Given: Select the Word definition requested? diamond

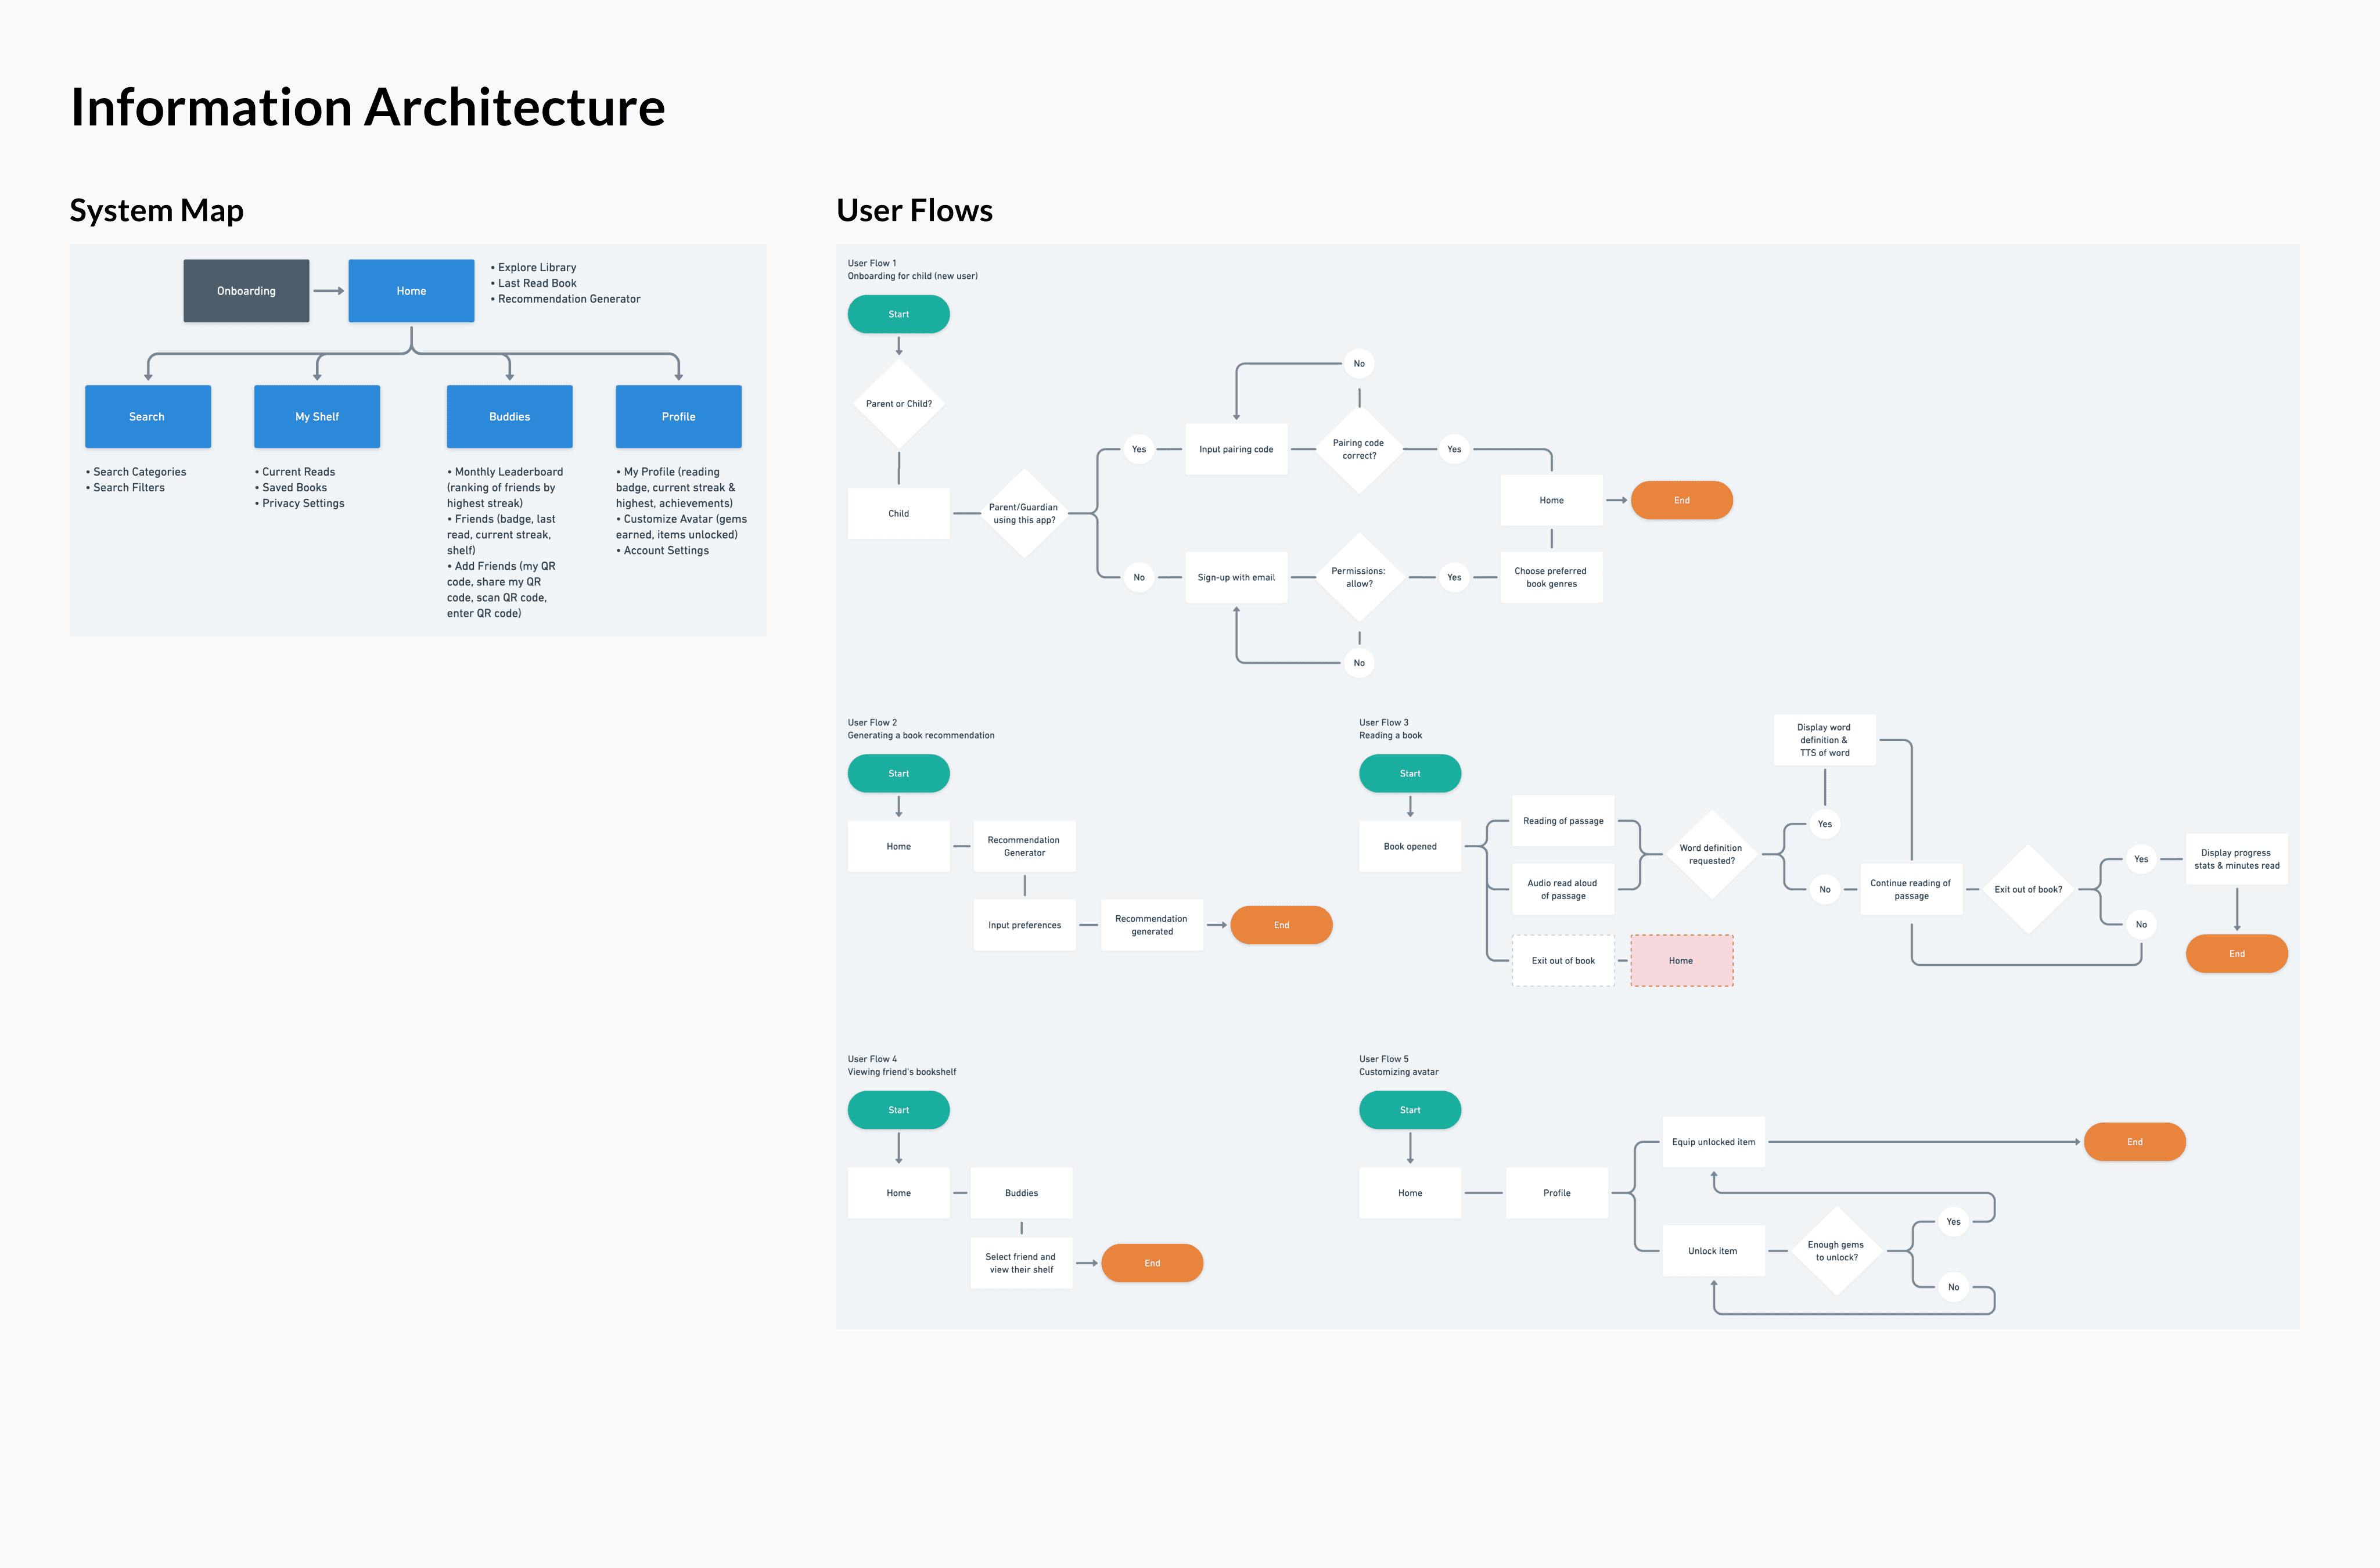Looking at the screenshot, I should pyautogui.click(x=1711, y=854).
